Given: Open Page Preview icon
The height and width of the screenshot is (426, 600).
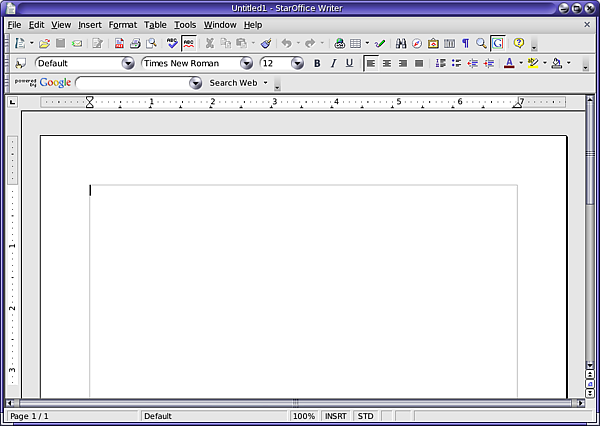Looking at the screenshot, I should click(x=152, y=43).
